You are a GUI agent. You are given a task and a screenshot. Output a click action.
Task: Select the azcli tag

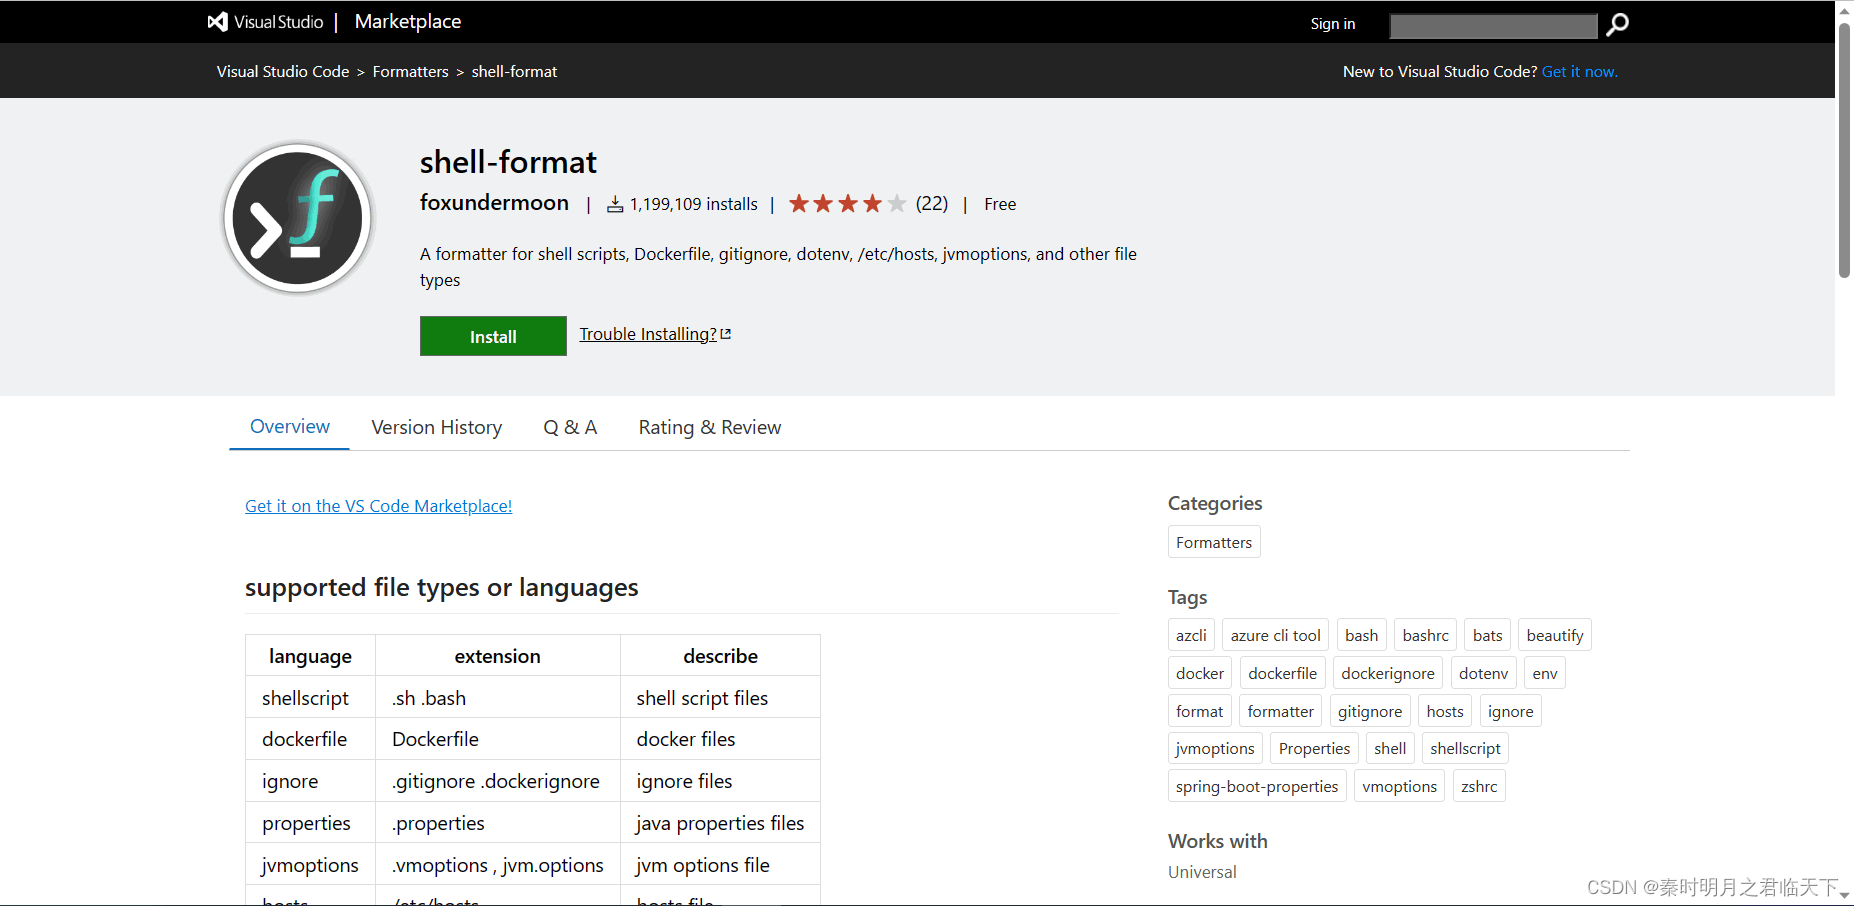coord(1191,635)
